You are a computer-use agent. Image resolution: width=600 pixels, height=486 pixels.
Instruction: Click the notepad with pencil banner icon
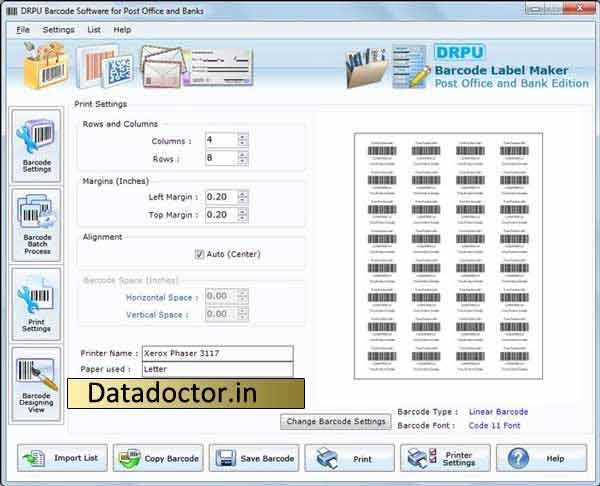411,67
